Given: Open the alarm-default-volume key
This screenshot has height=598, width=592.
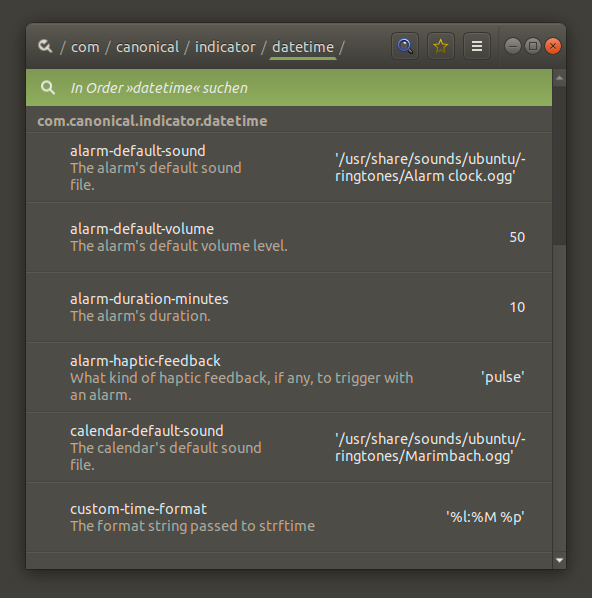Looking at the screenshot, I should coord(289,237).
